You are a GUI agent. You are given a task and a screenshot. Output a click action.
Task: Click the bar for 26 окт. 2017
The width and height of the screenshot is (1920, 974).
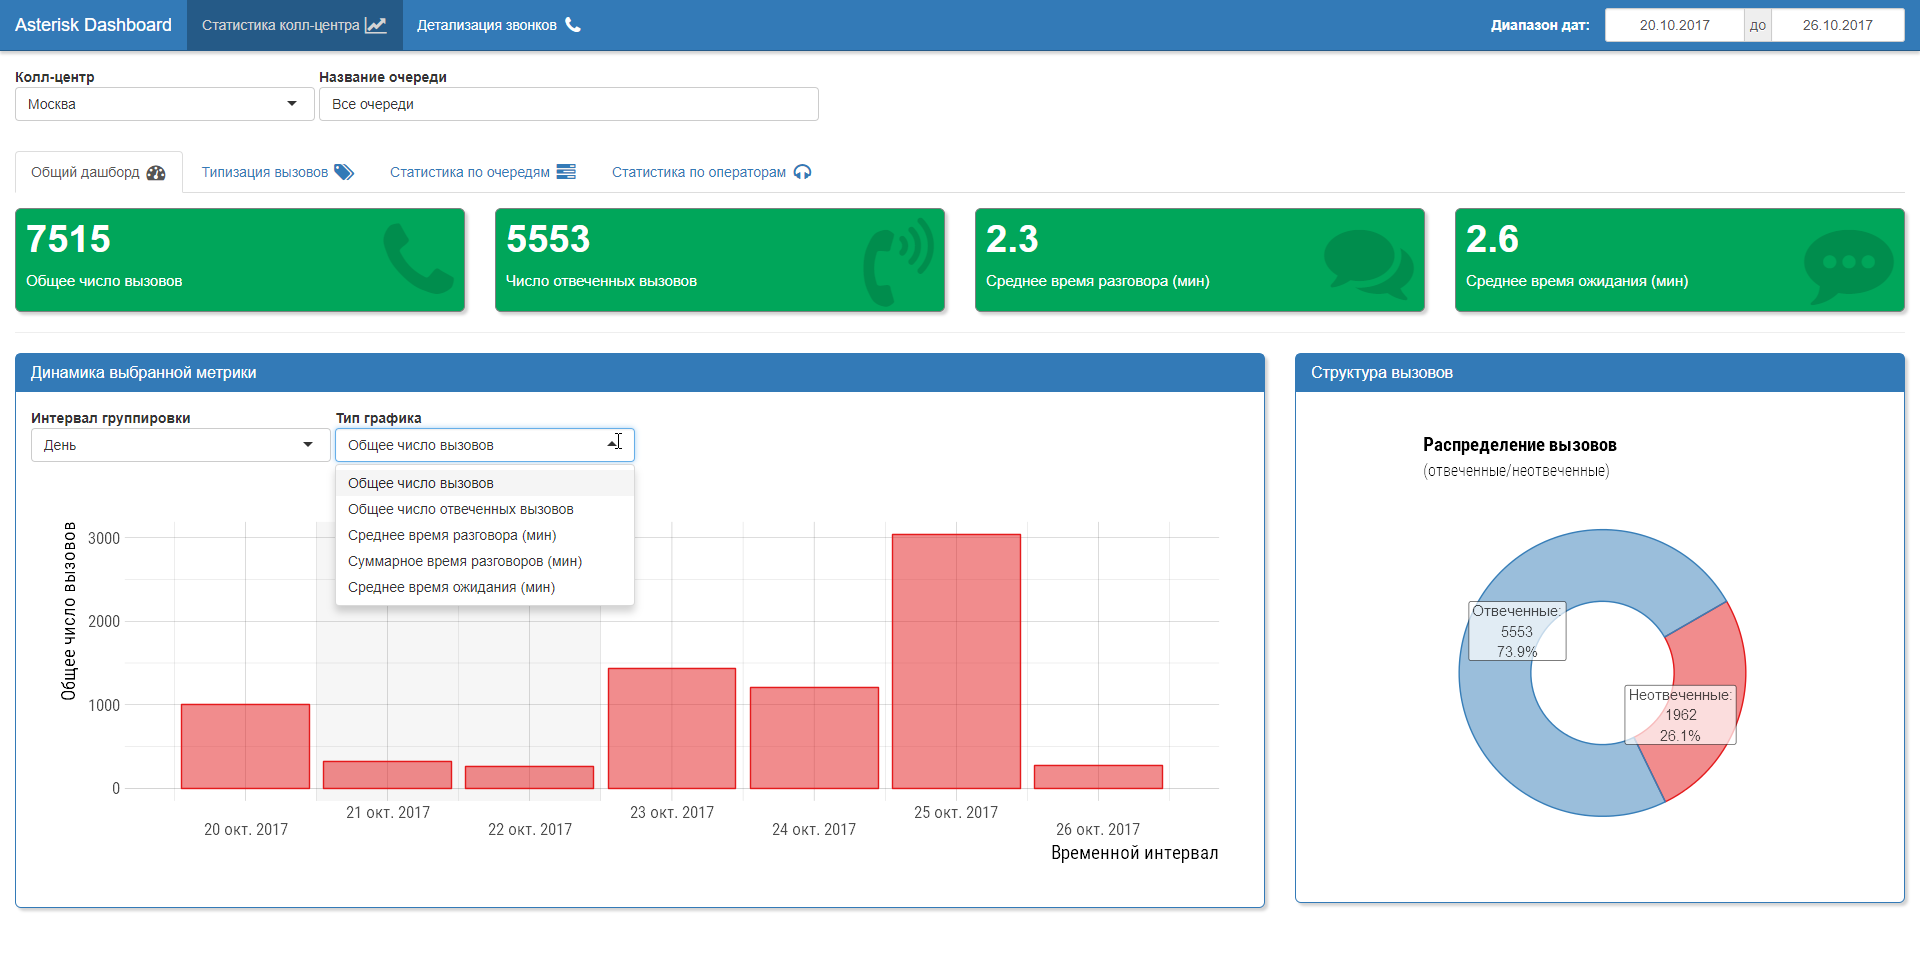[x=1098, y=777]
